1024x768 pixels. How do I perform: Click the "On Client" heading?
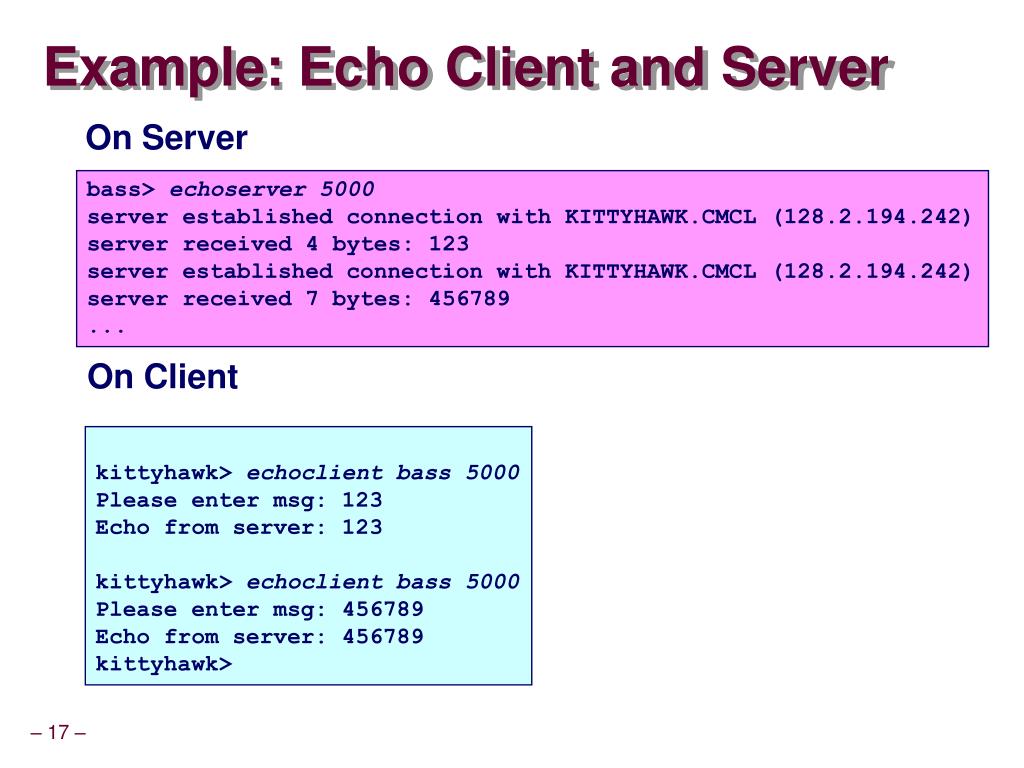tap(163, 377)
